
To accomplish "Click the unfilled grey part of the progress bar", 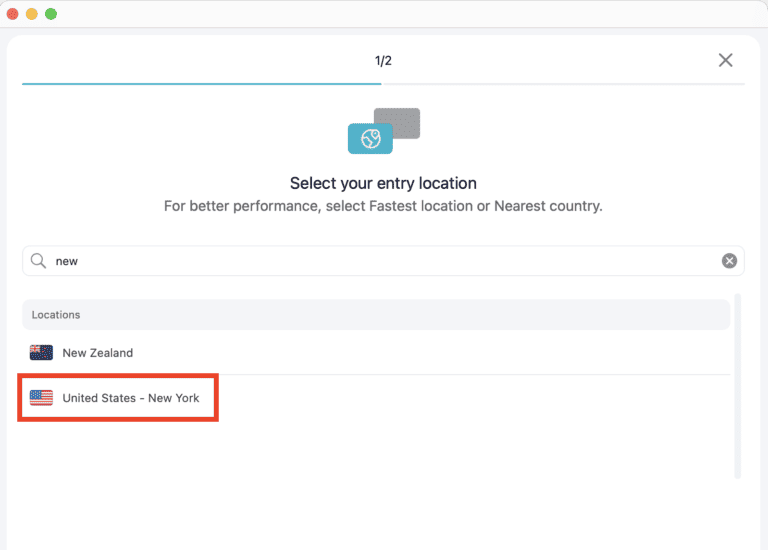I will tap(560, 84).
